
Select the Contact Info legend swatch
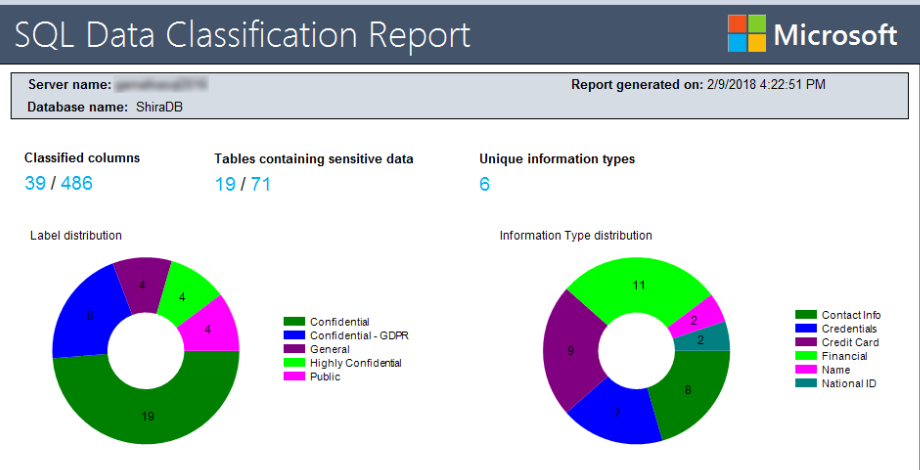pos(806,315)
